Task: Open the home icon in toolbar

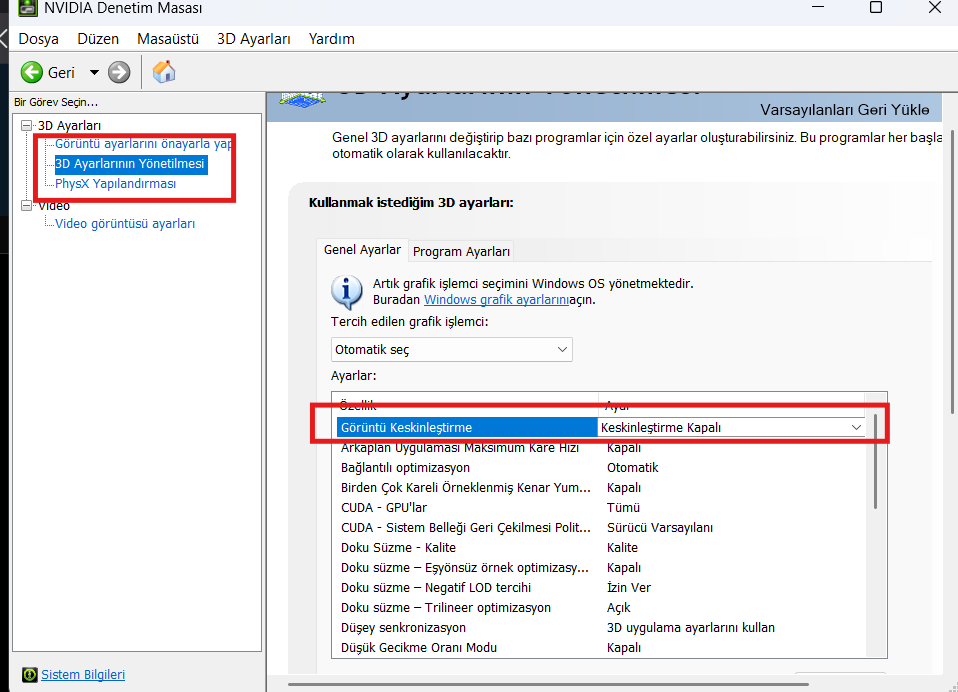Action: point(164,72)
